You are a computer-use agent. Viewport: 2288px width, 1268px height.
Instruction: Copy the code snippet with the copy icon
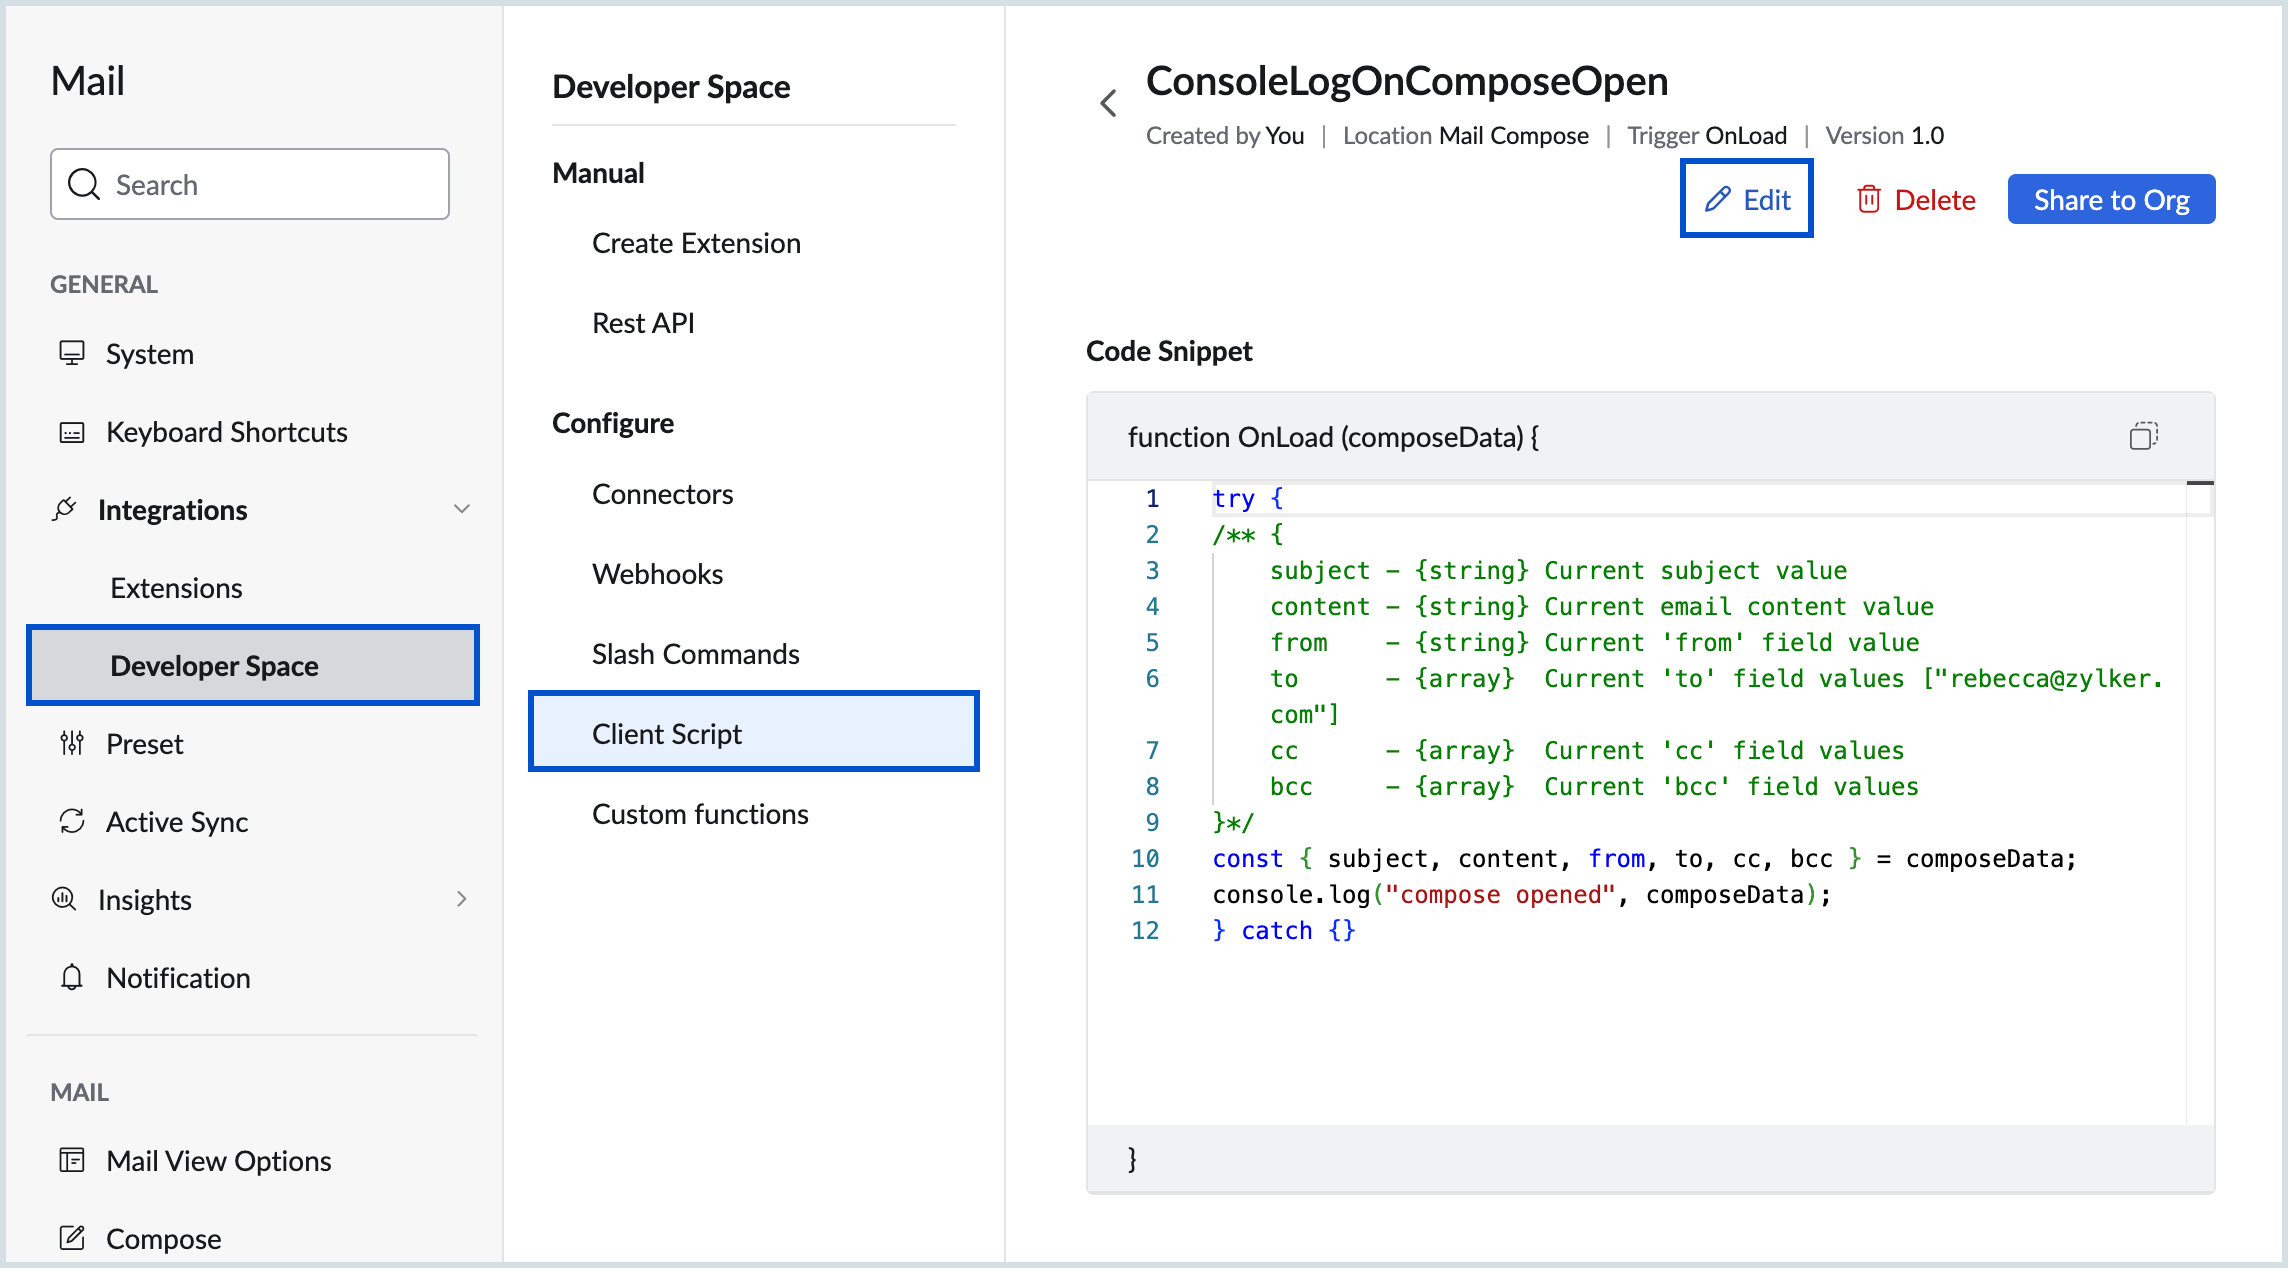(x=2142, y=436)
